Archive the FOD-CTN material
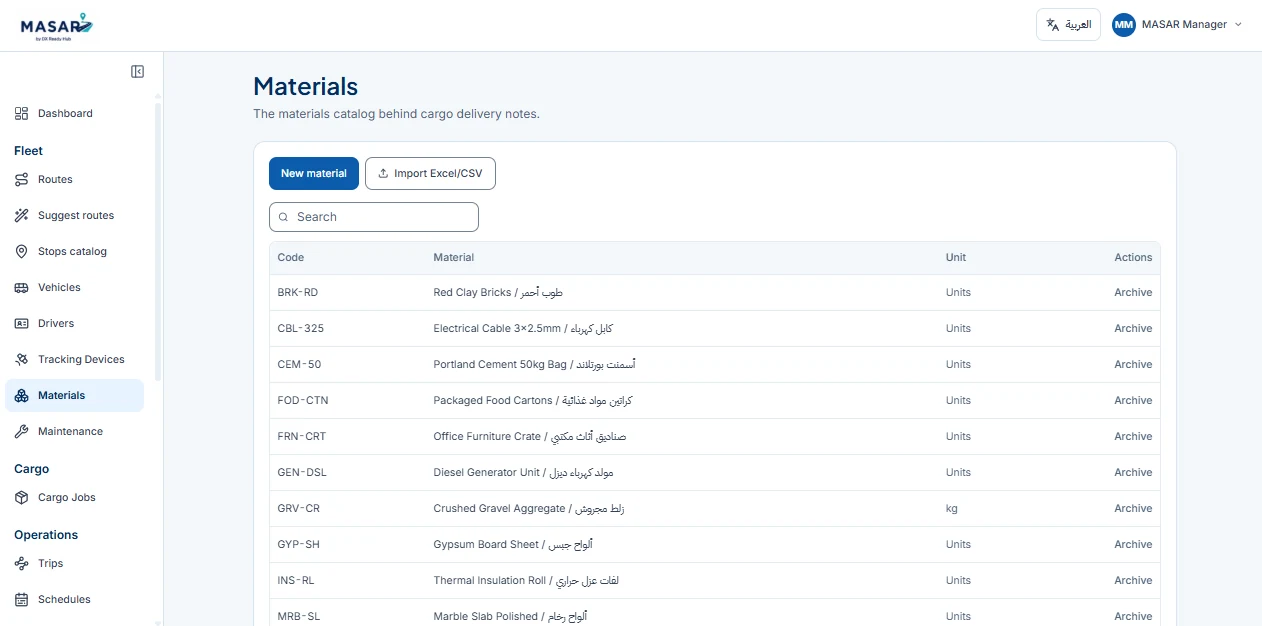1262x626 pixels. click(1133, 401)
